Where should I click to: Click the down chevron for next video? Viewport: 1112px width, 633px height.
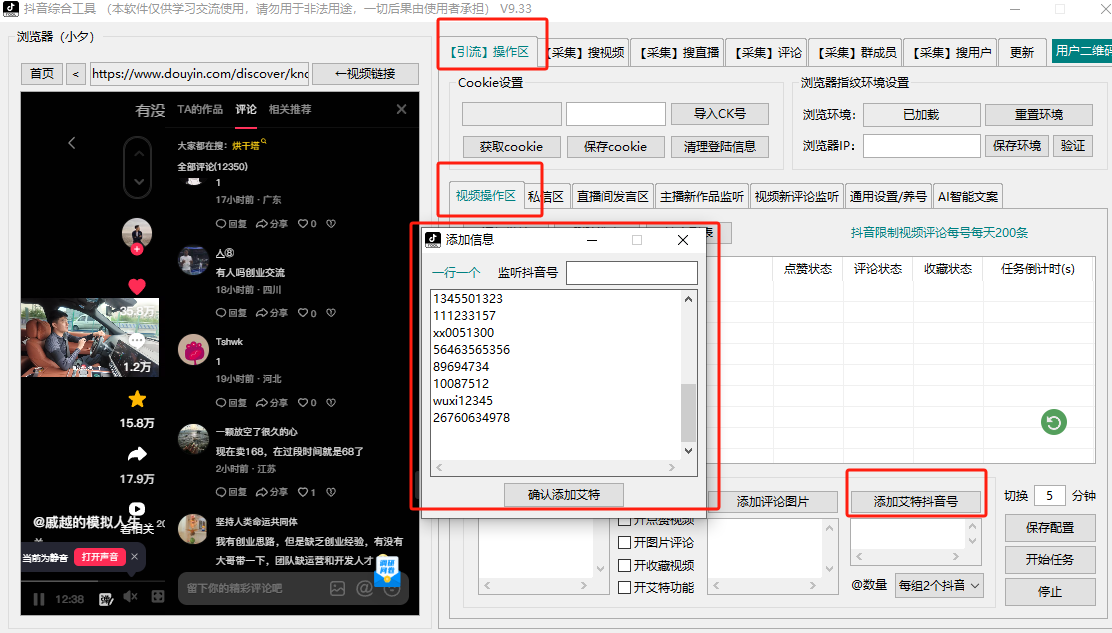pyautogui.click(x=138, y=182)
